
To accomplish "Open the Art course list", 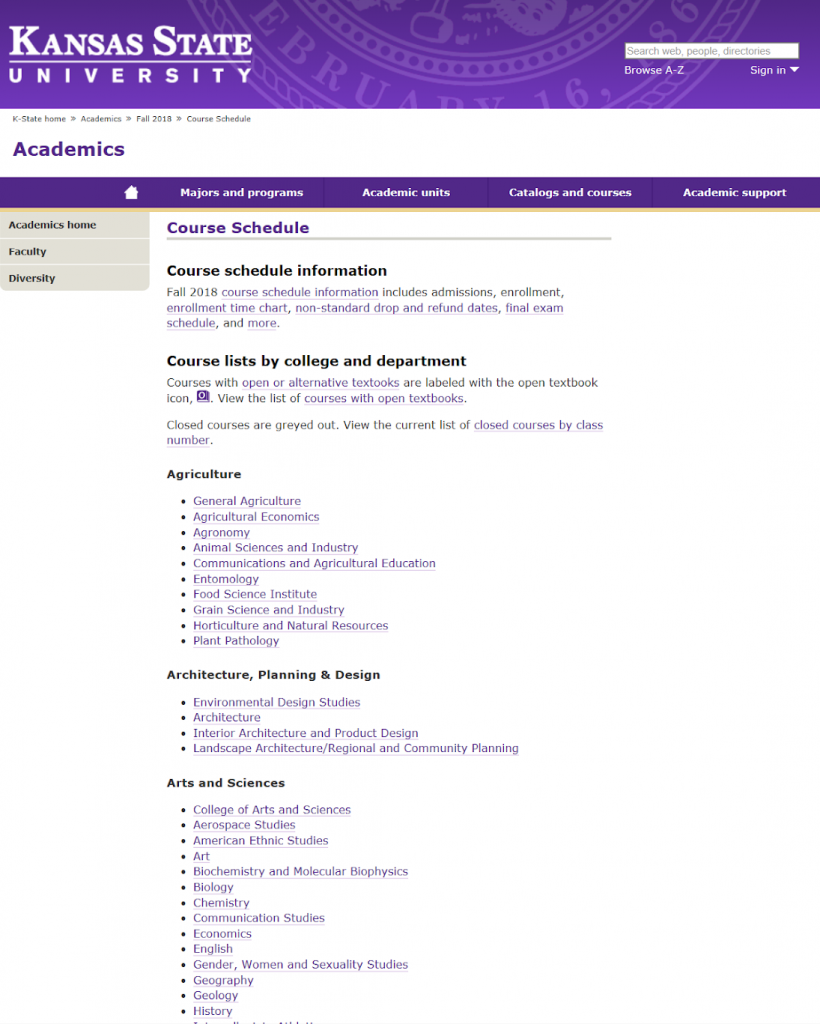I will [201, 856].
